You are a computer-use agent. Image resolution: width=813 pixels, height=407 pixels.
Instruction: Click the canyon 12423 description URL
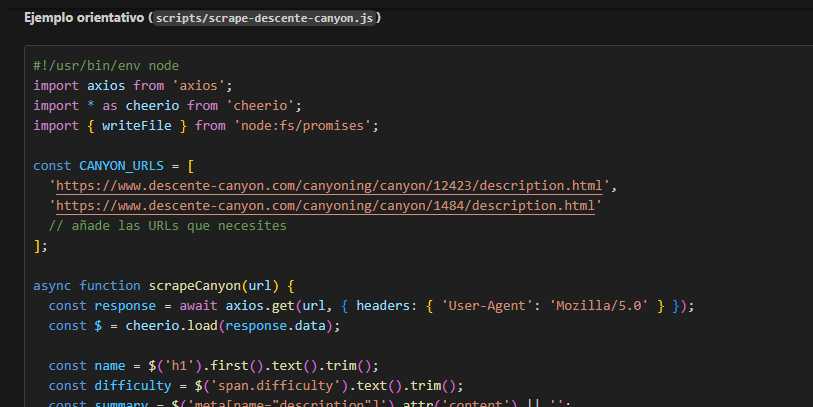pyautogui.click(x=334, y=186)
